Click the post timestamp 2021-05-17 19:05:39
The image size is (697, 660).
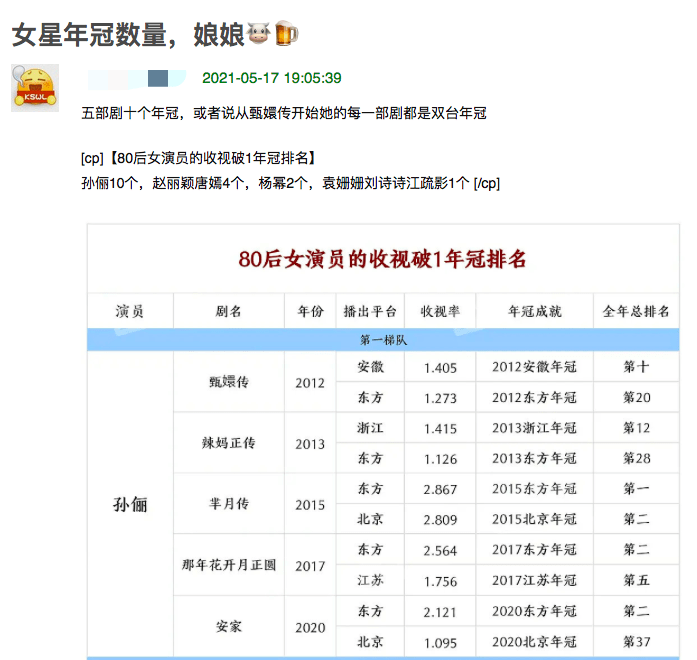click(x=272, y=78)
